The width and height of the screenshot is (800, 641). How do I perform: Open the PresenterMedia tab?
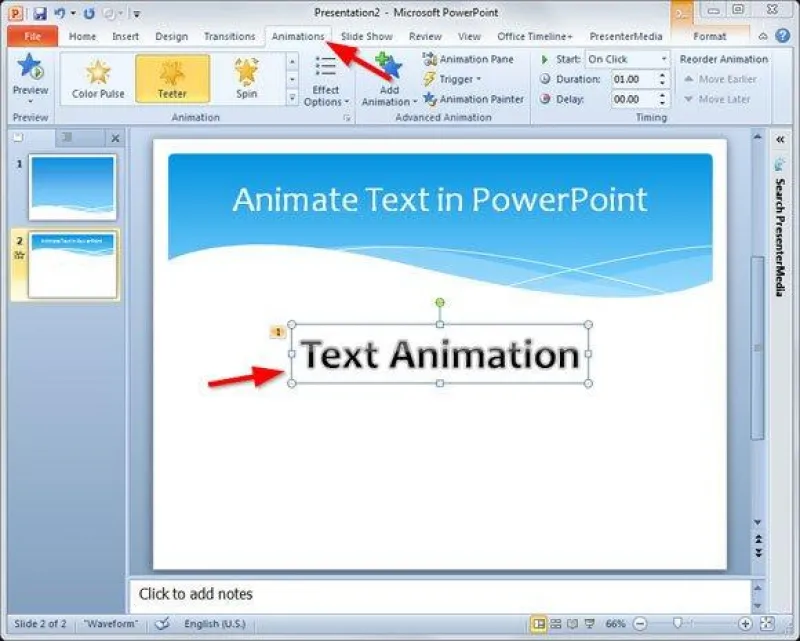pos(626,36)
